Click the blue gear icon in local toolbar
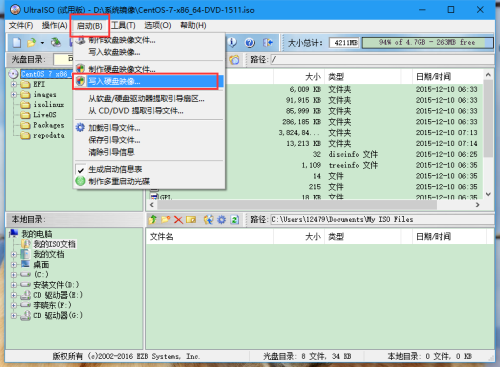500x367 pixels. (x=222, y=220)
